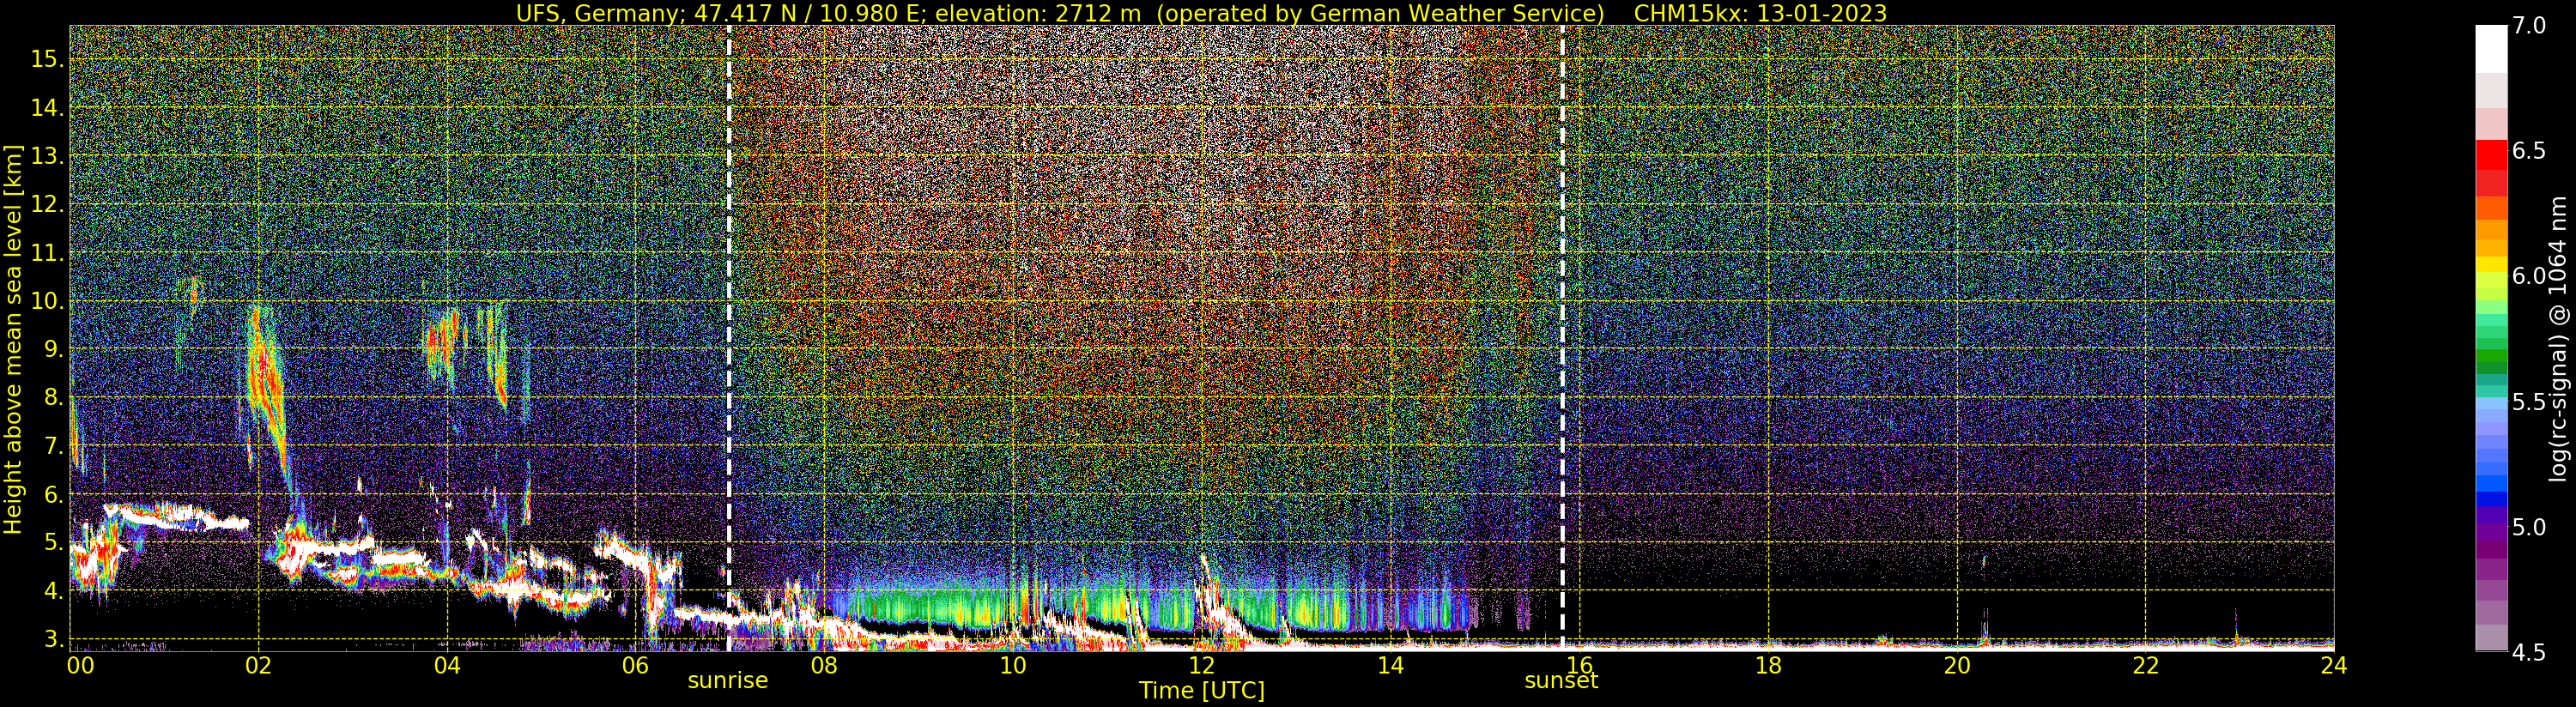Screen dimensions: 2576x707
Task: Click the time axis tick '12'
Action: [x=1202, y=665]
